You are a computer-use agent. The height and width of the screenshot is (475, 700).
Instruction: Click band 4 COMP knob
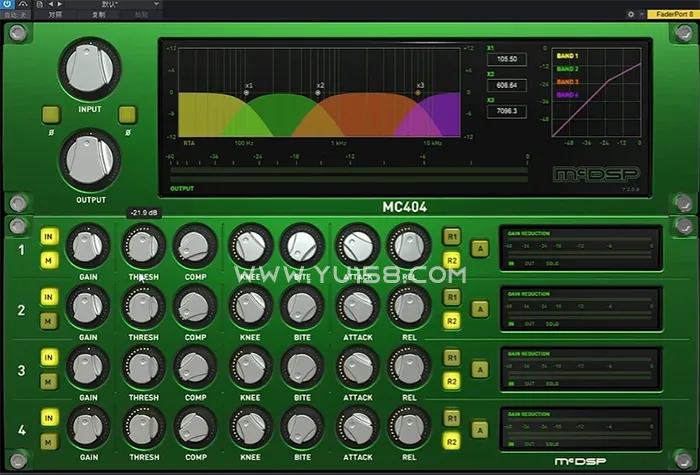195,428
